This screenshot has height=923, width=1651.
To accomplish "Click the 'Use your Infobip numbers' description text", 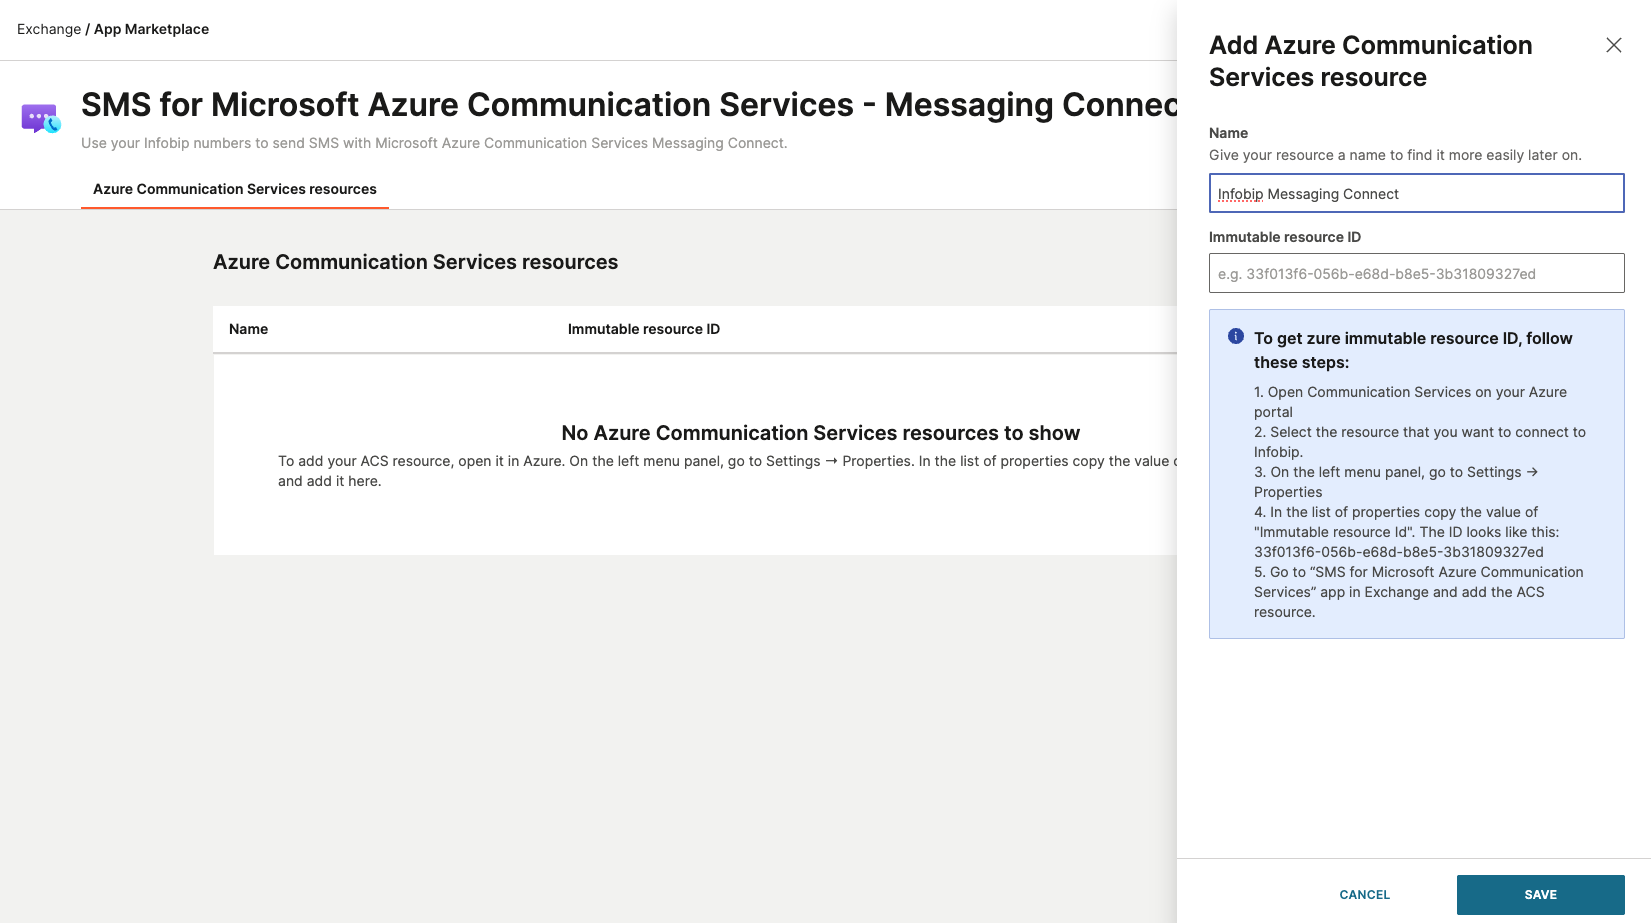I will click(434, 143).
